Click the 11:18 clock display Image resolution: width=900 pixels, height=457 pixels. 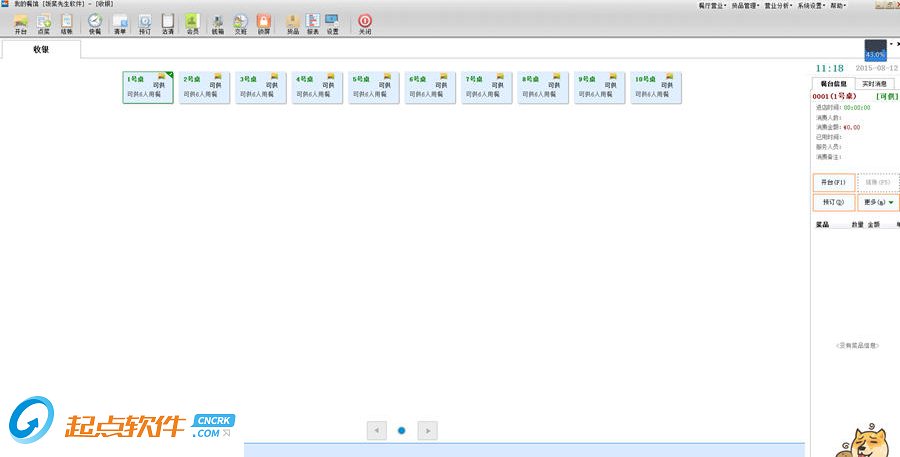(830, 68)
